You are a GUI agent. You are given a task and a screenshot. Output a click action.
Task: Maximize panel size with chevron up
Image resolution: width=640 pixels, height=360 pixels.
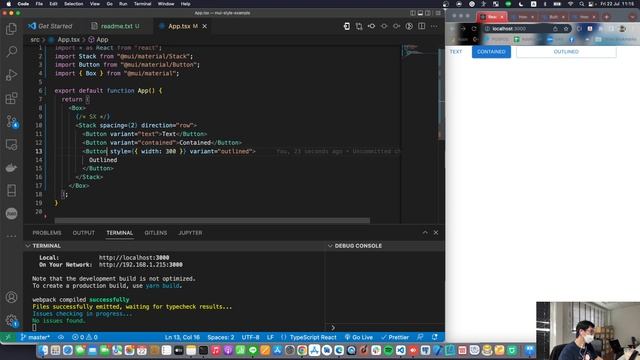425,232
